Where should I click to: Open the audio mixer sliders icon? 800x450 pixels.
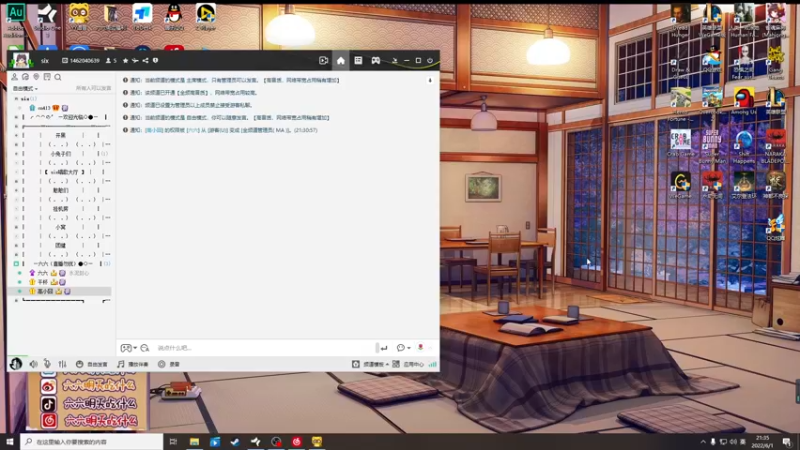(62, 364)
